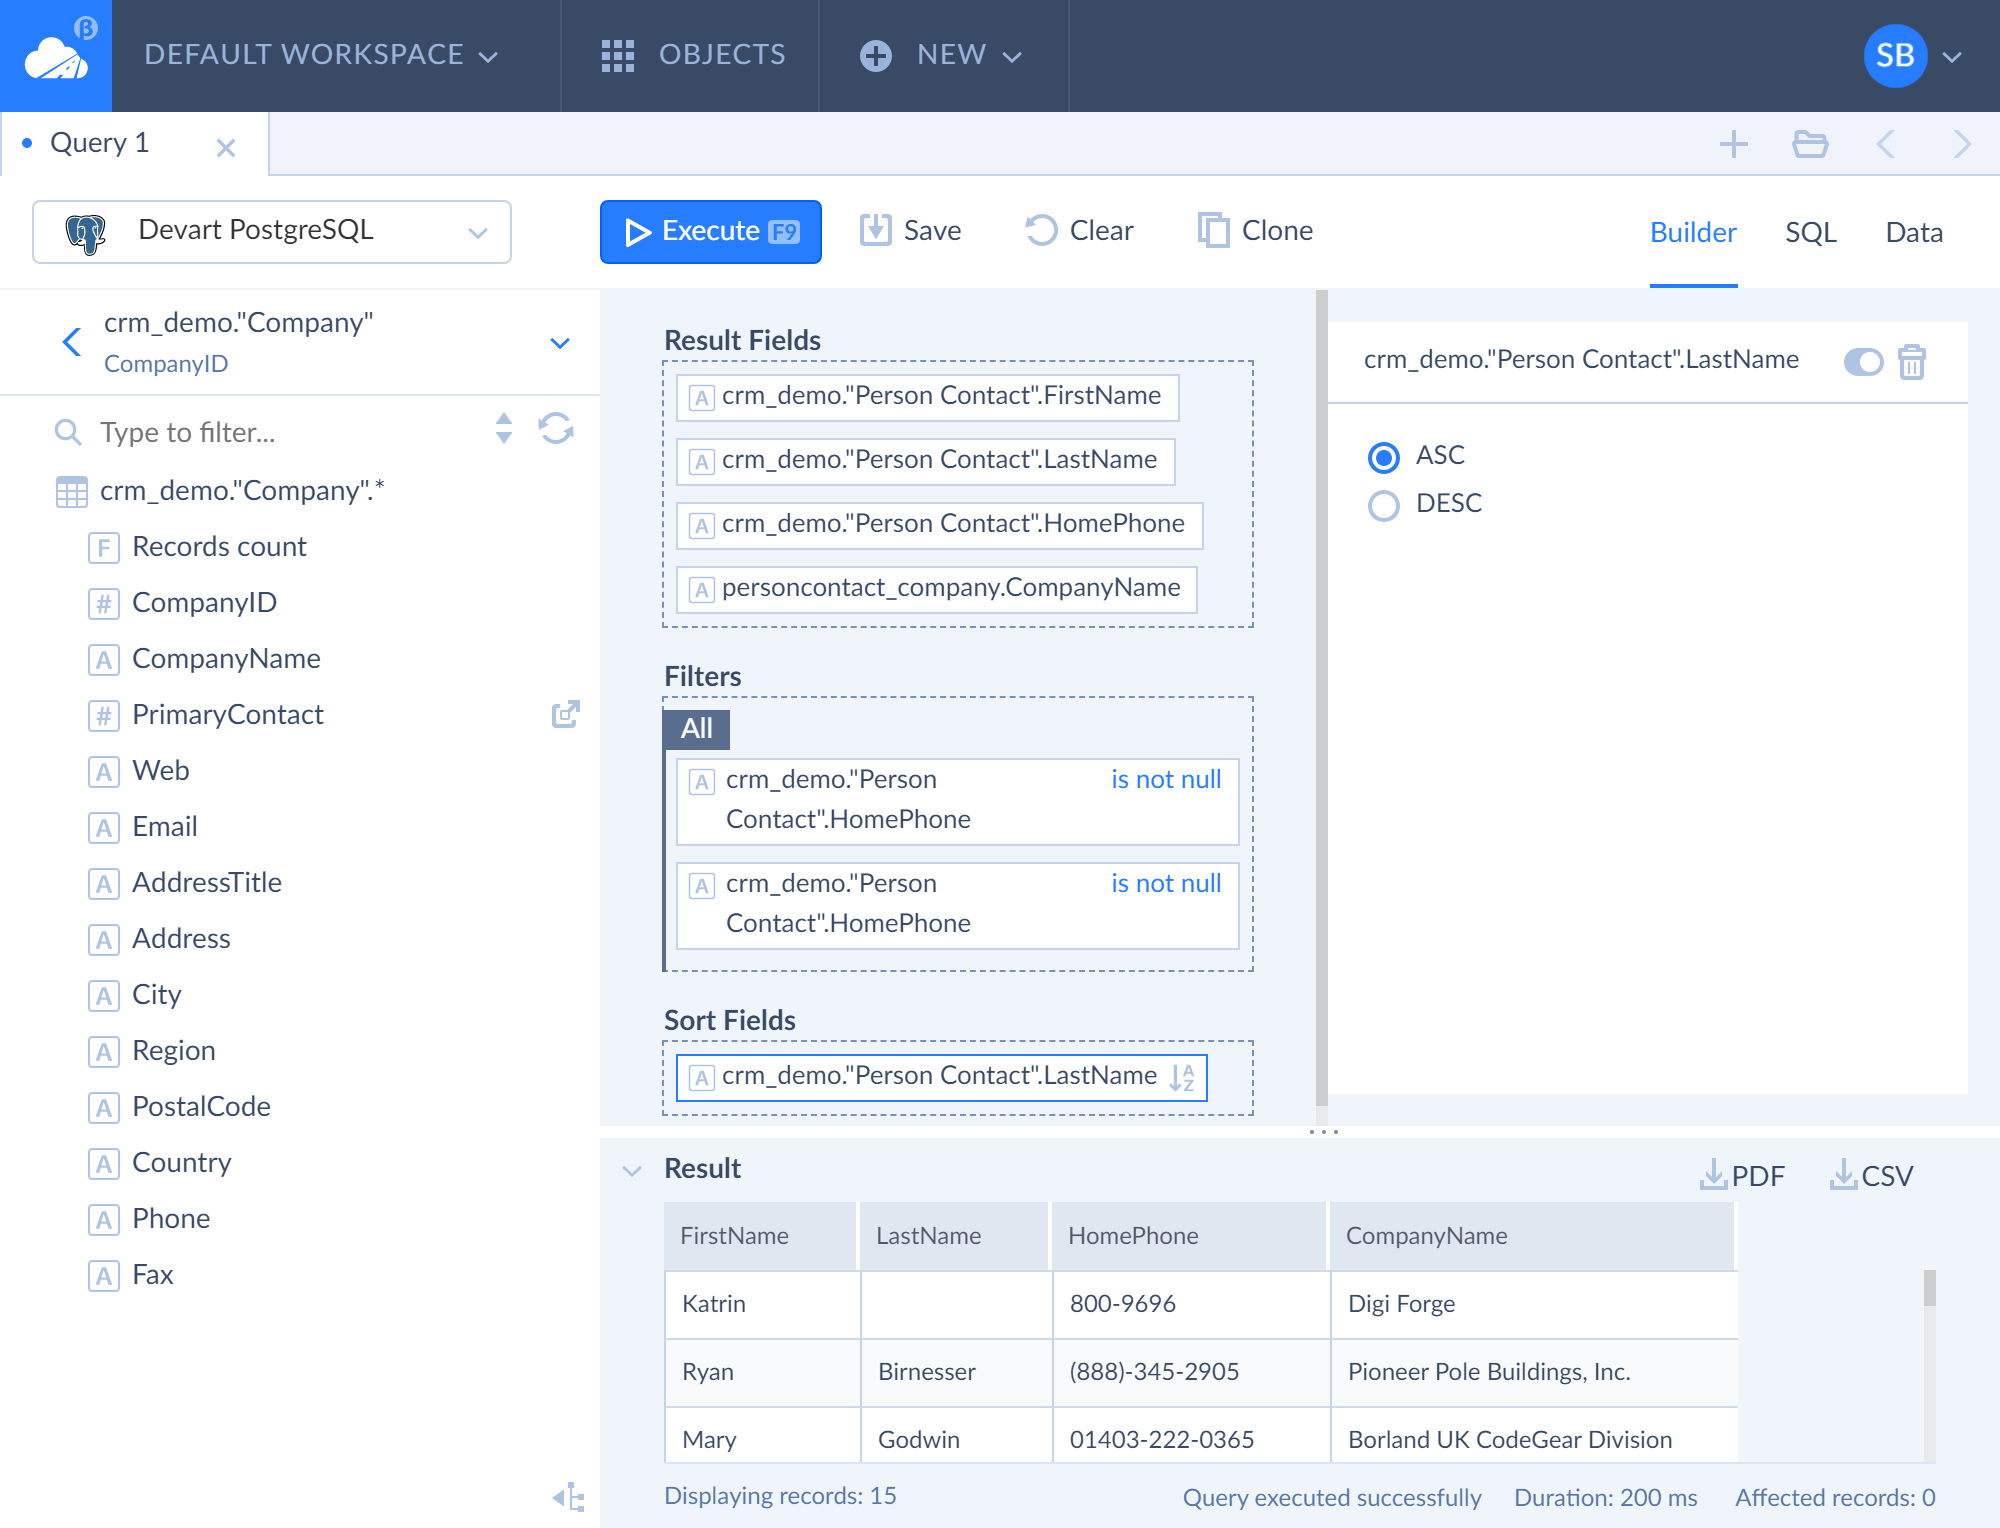Screen dimensions: 2000x1528
Task: Expand the Default Workspace menu
Action: tap(321, 55)
